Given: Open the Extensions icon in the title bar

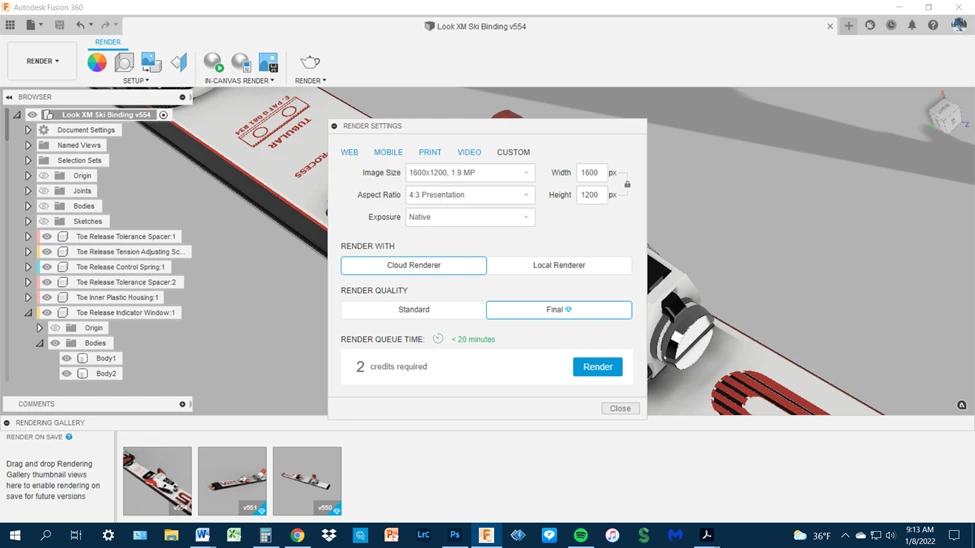Looking at the screenshot, I should (x=870, y=26).
